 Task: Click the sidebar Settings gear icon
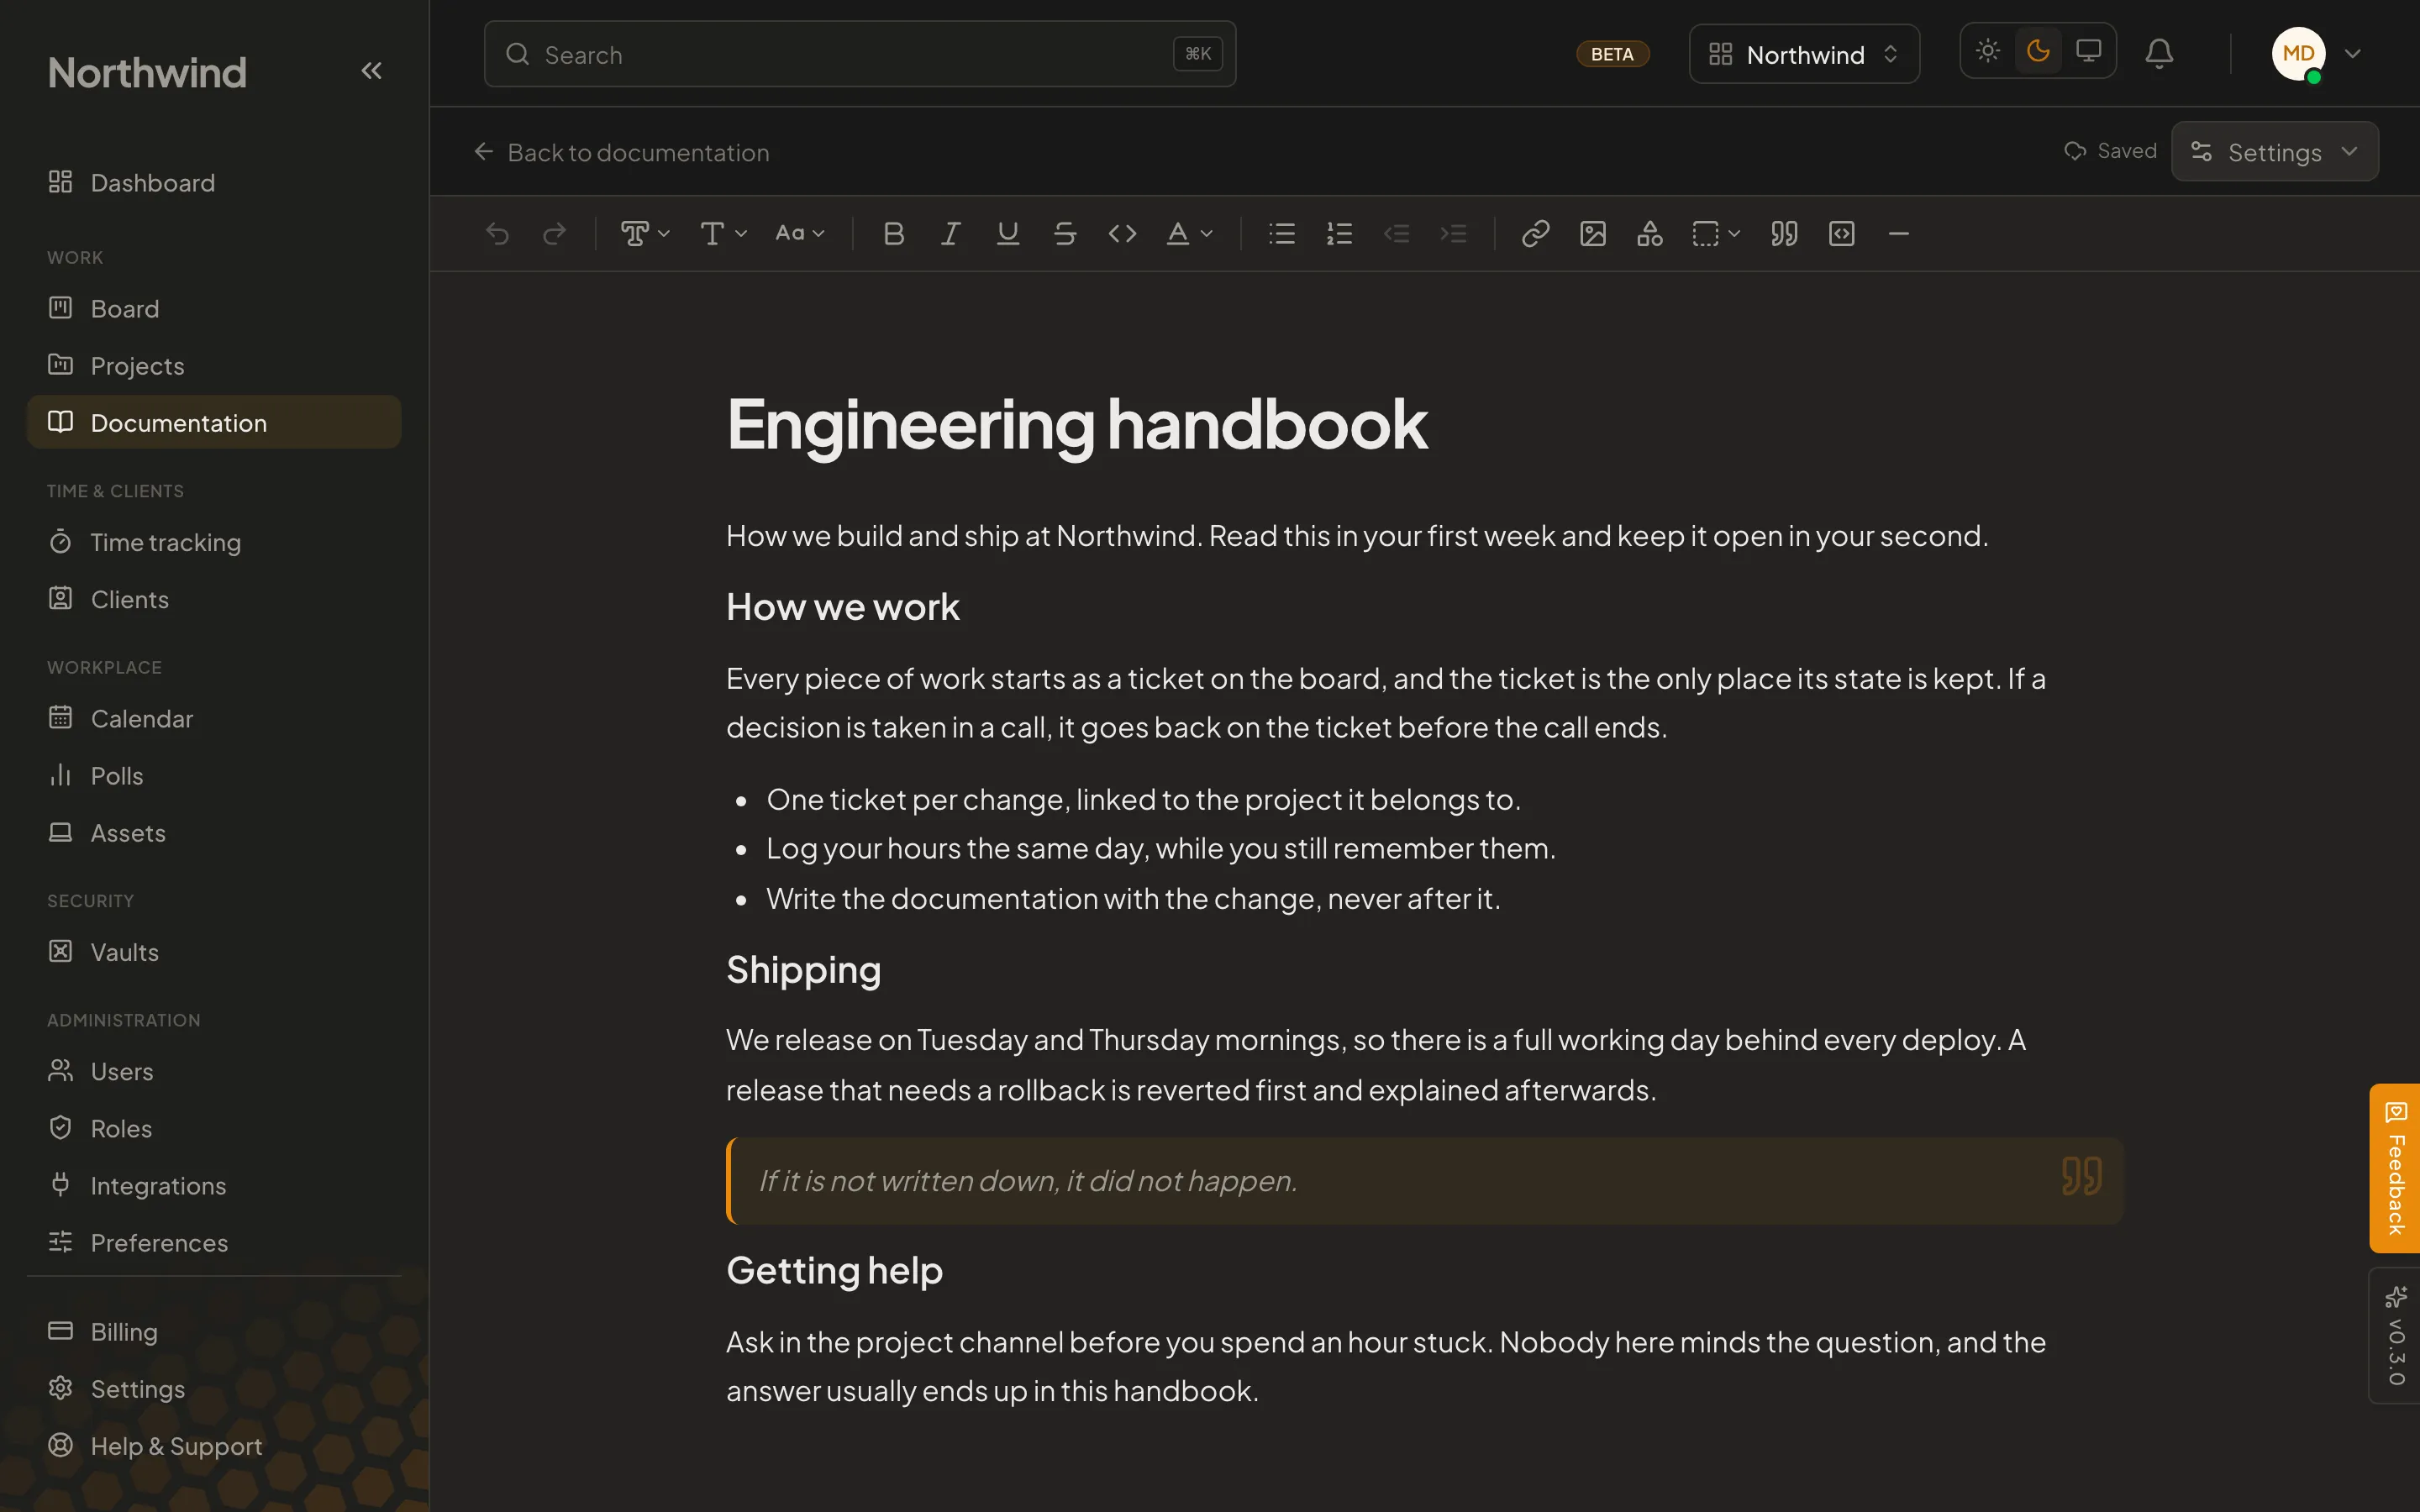(60, 1388)
